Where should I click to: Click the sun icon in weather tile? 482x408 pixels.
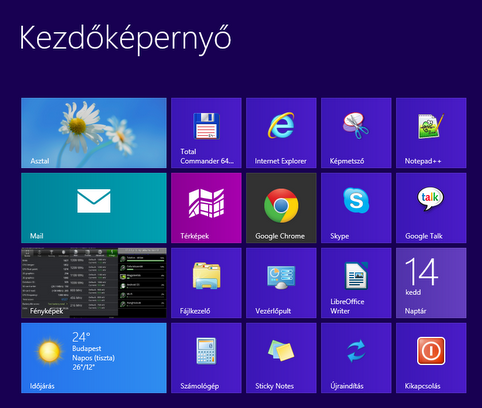point(49,351)
